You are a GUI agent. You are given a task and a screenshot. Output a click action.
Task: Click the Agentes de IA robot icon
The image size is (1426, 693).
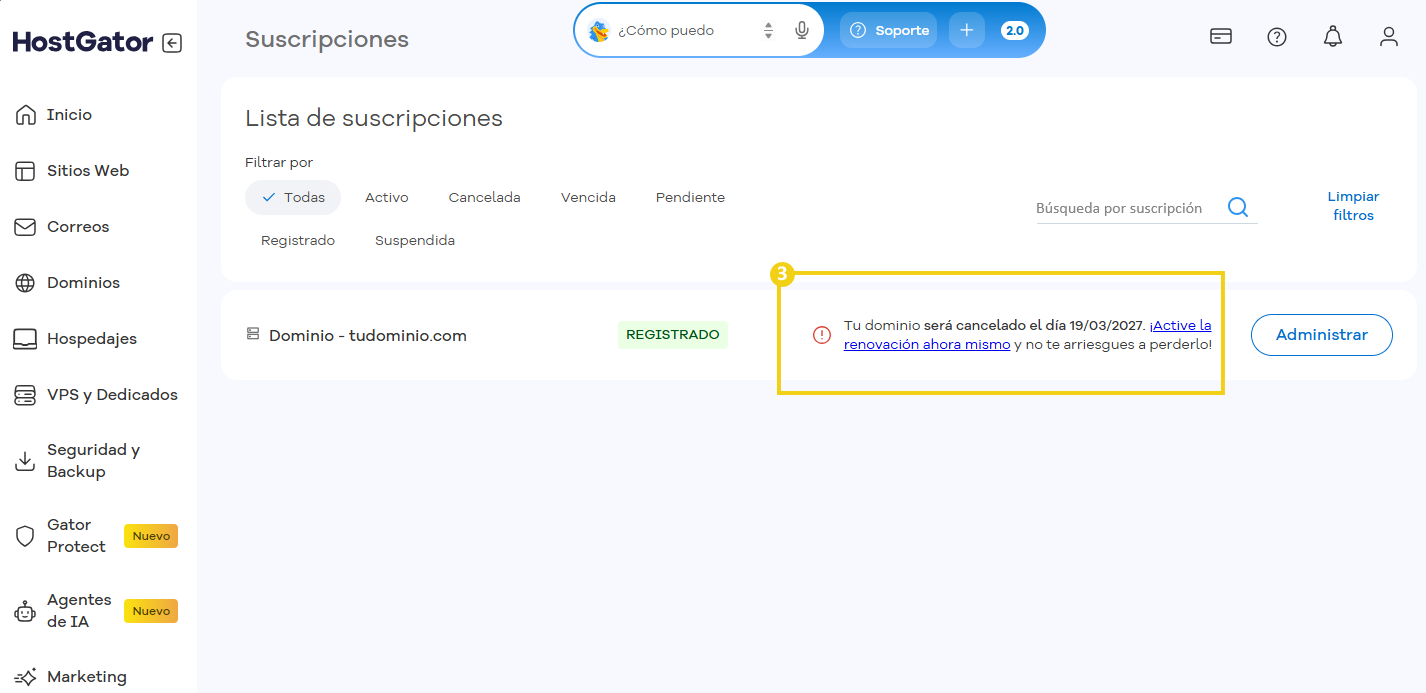(25, 611)
